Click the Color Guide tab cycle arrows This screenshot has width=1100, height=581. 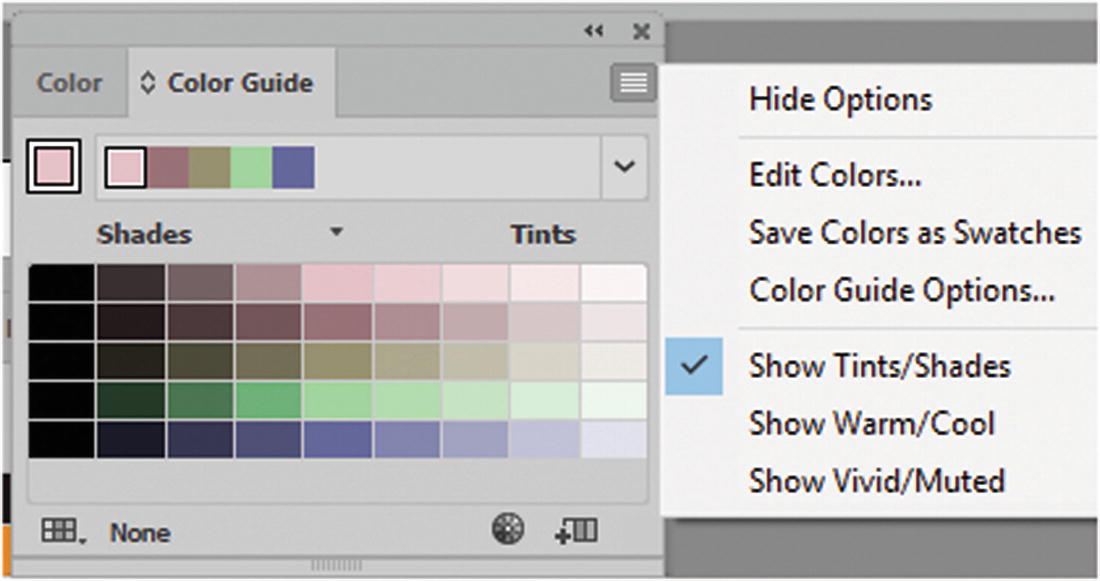(149, 83)
